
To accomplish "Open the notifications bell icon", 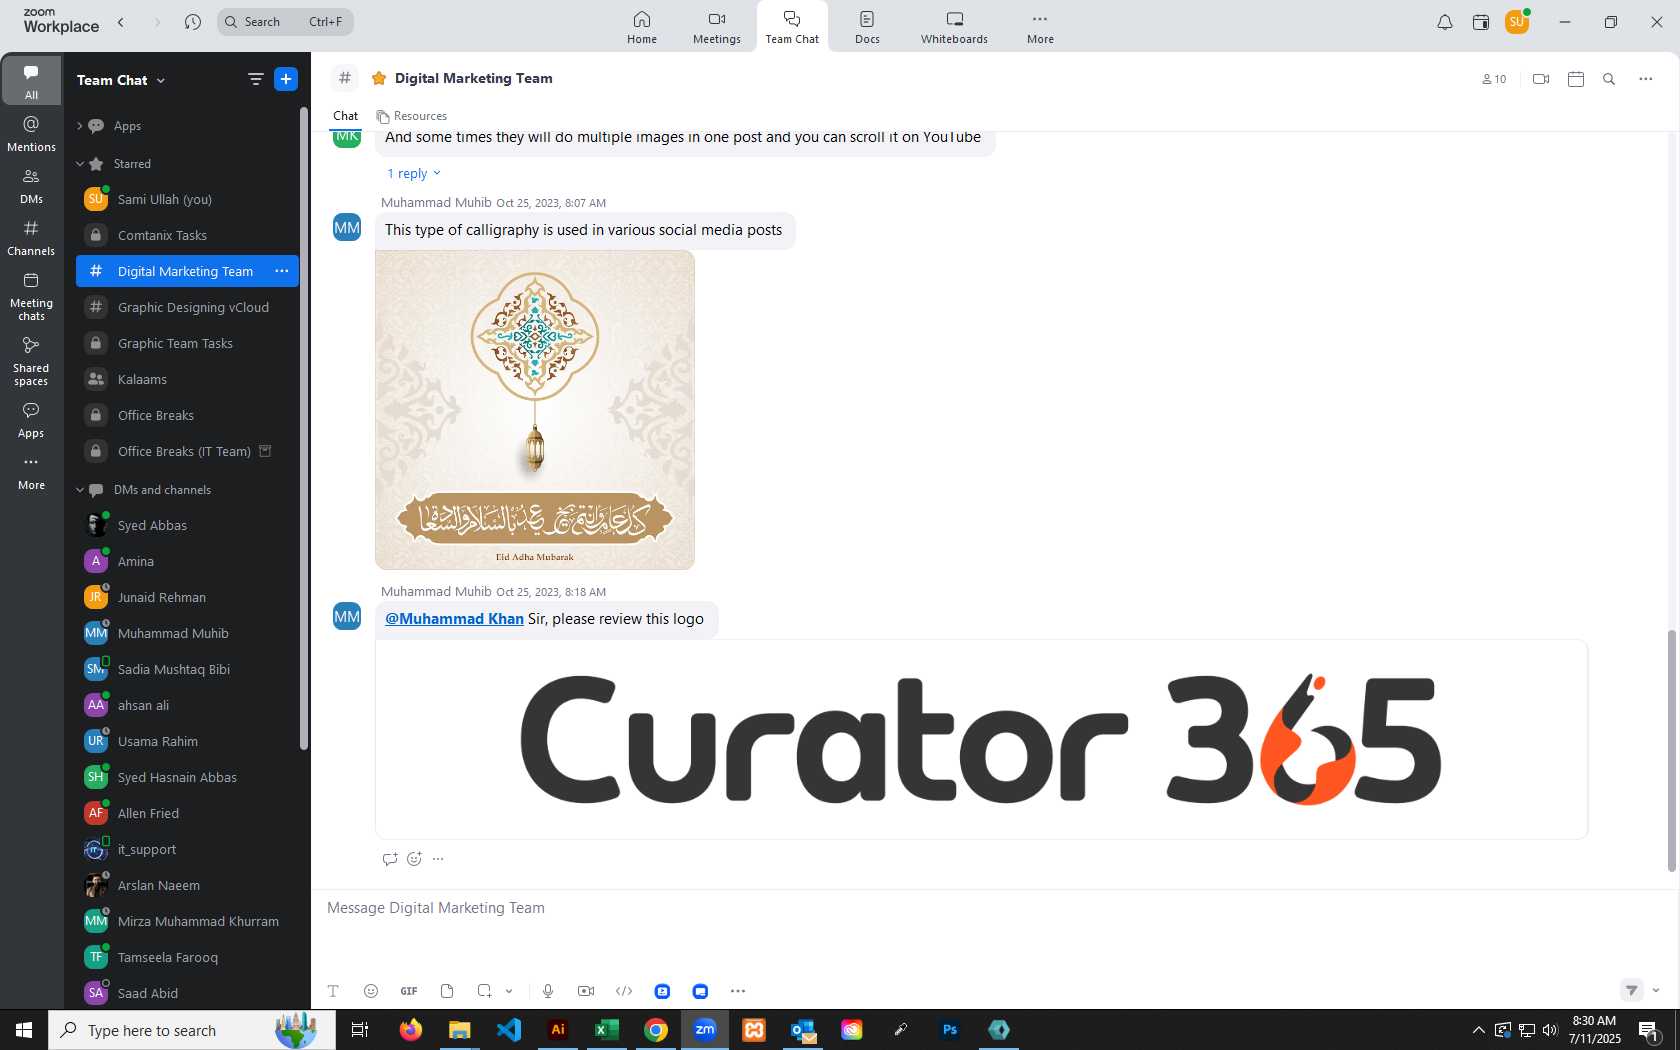I will coord(1444,22).
